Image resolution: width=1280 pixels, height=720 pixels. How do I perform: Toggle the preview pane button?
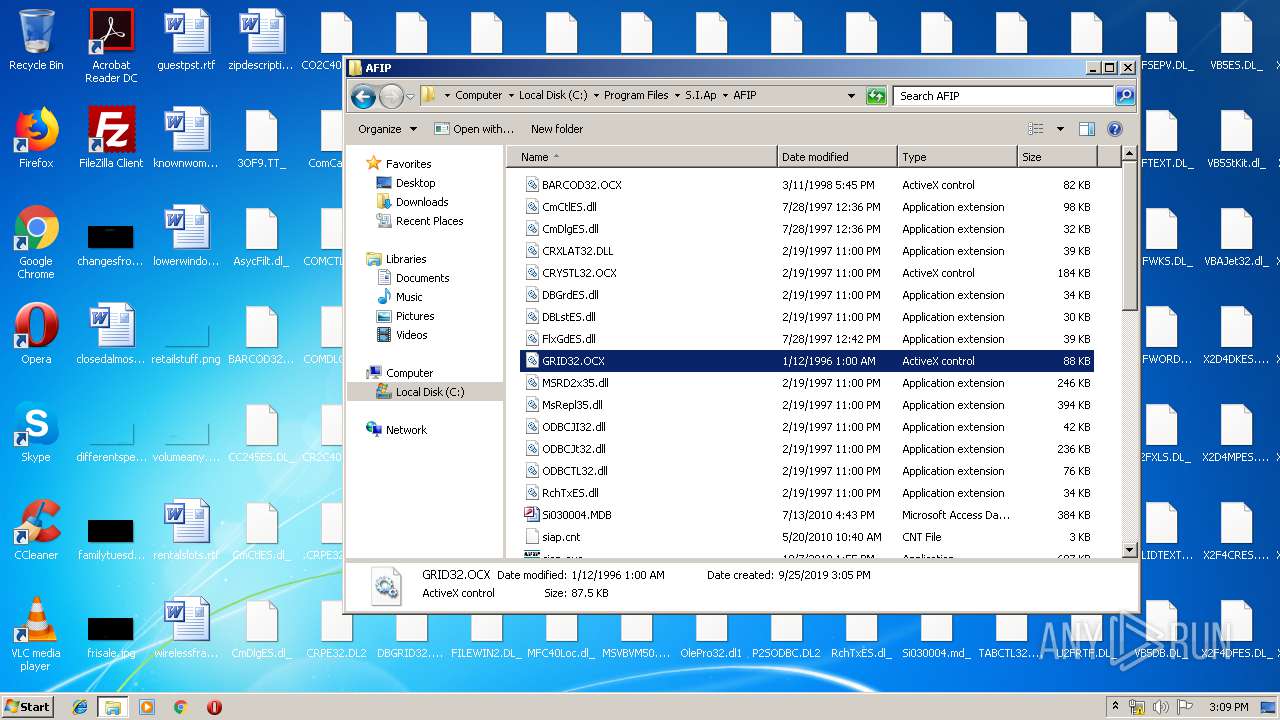(x=1087, y=129)
